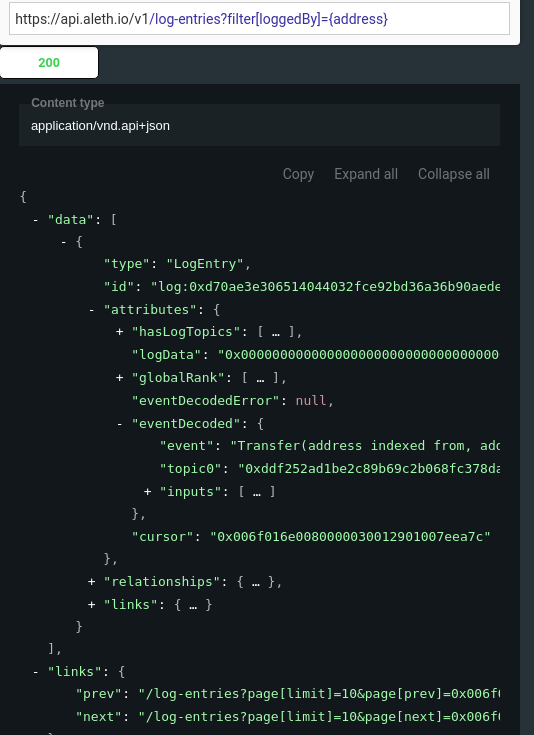Click the application/vnd.api+json content type box

[x=259, y=125]
